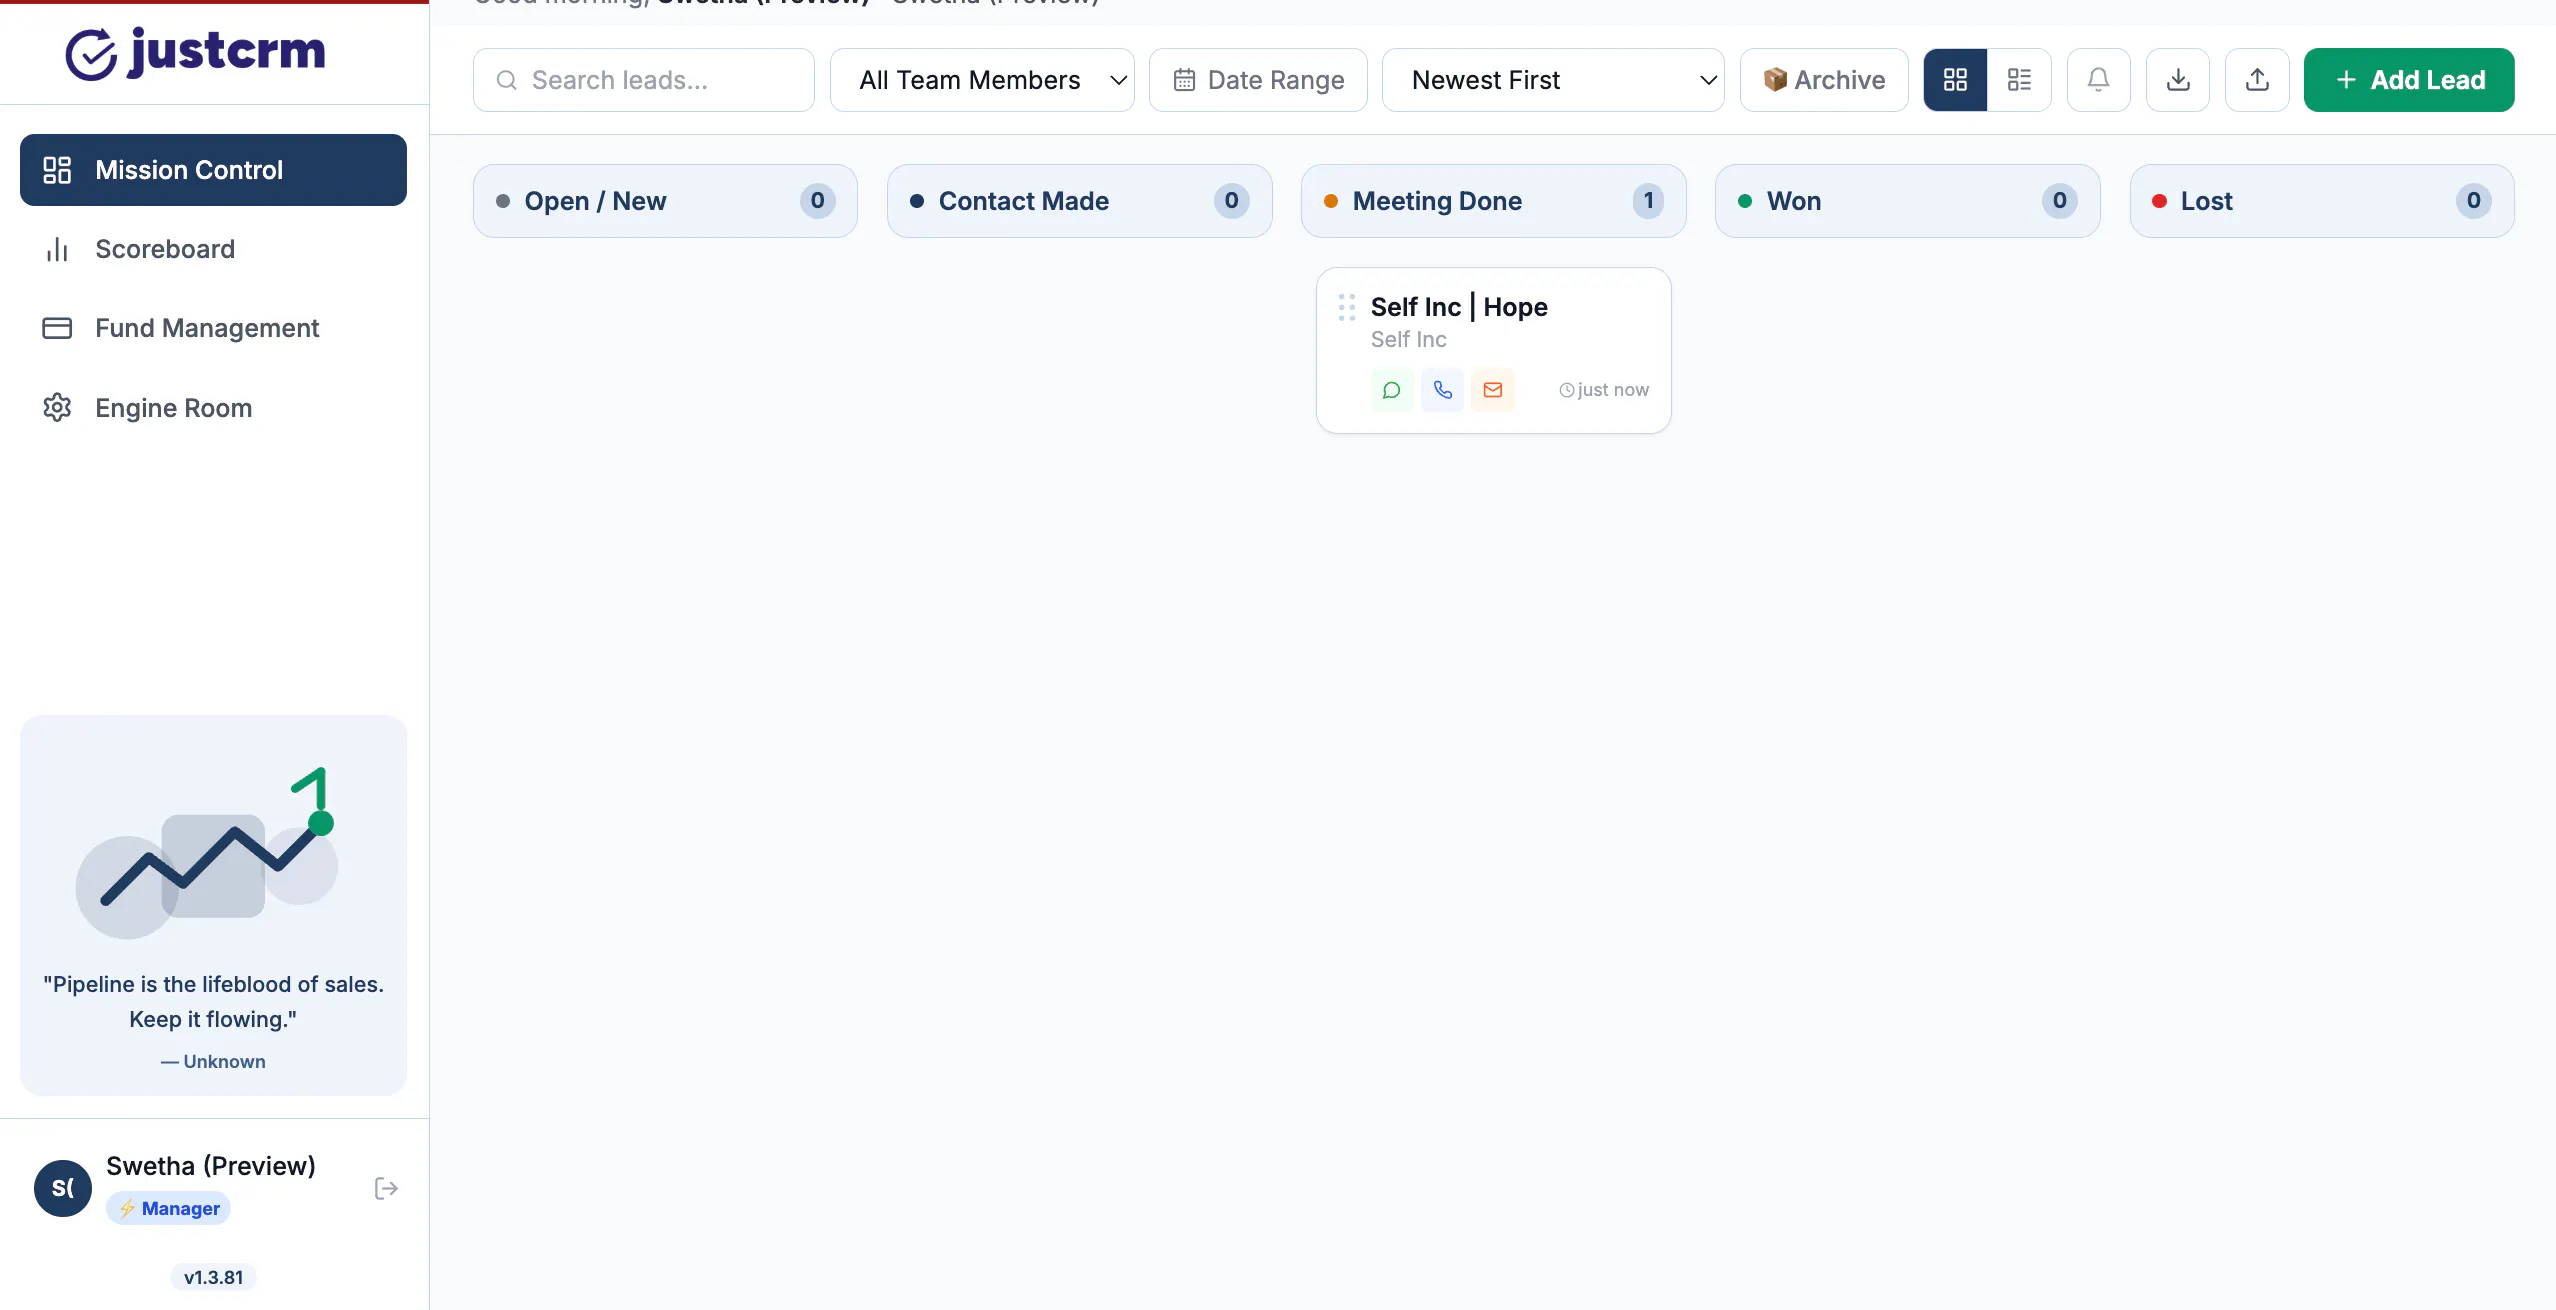This screenshot has height=1310, width=2556.
Task: Click the Contact Made count badge
Action: click(x=1231, y=201)
